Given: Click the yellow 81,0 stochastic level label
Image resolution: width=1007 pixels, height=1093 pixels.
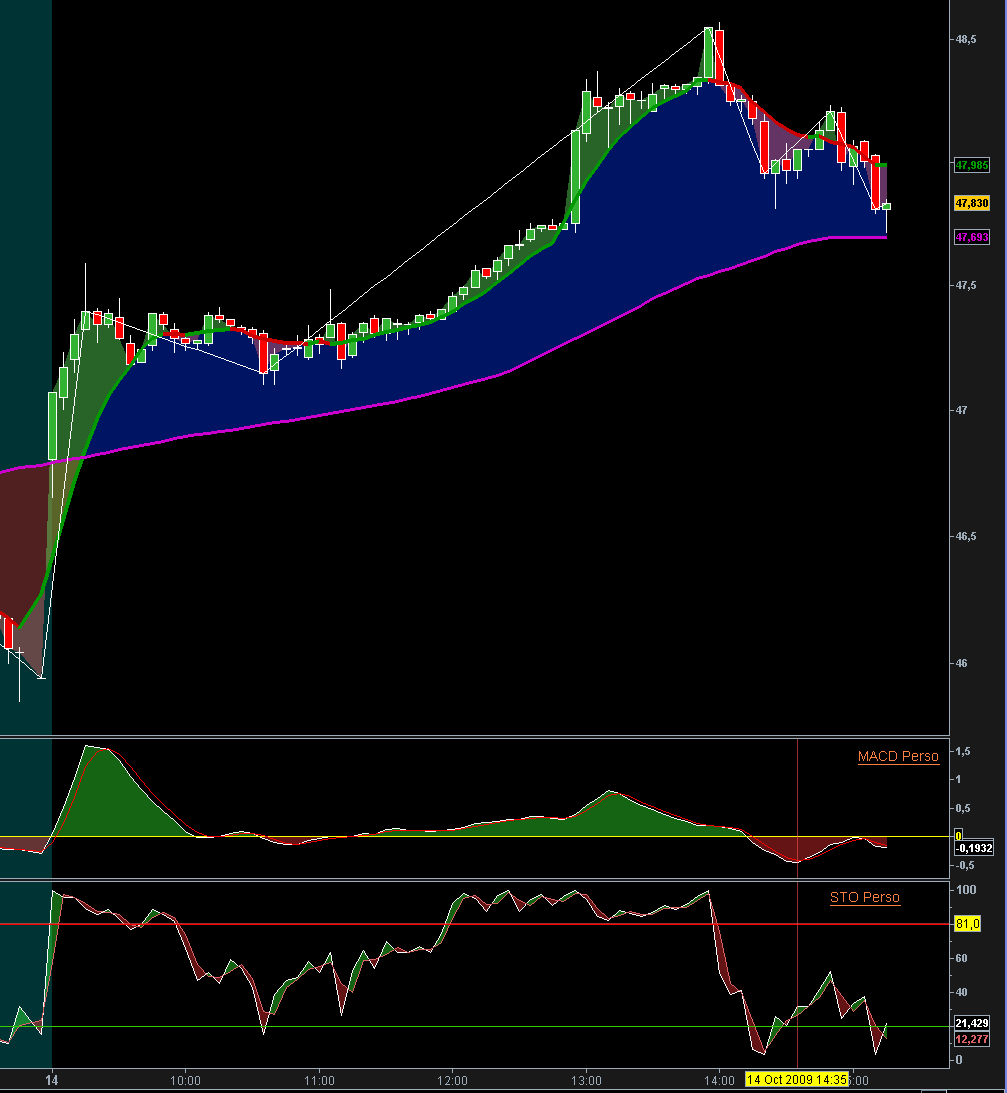Looking at the screenshot, I should [967, 924].
